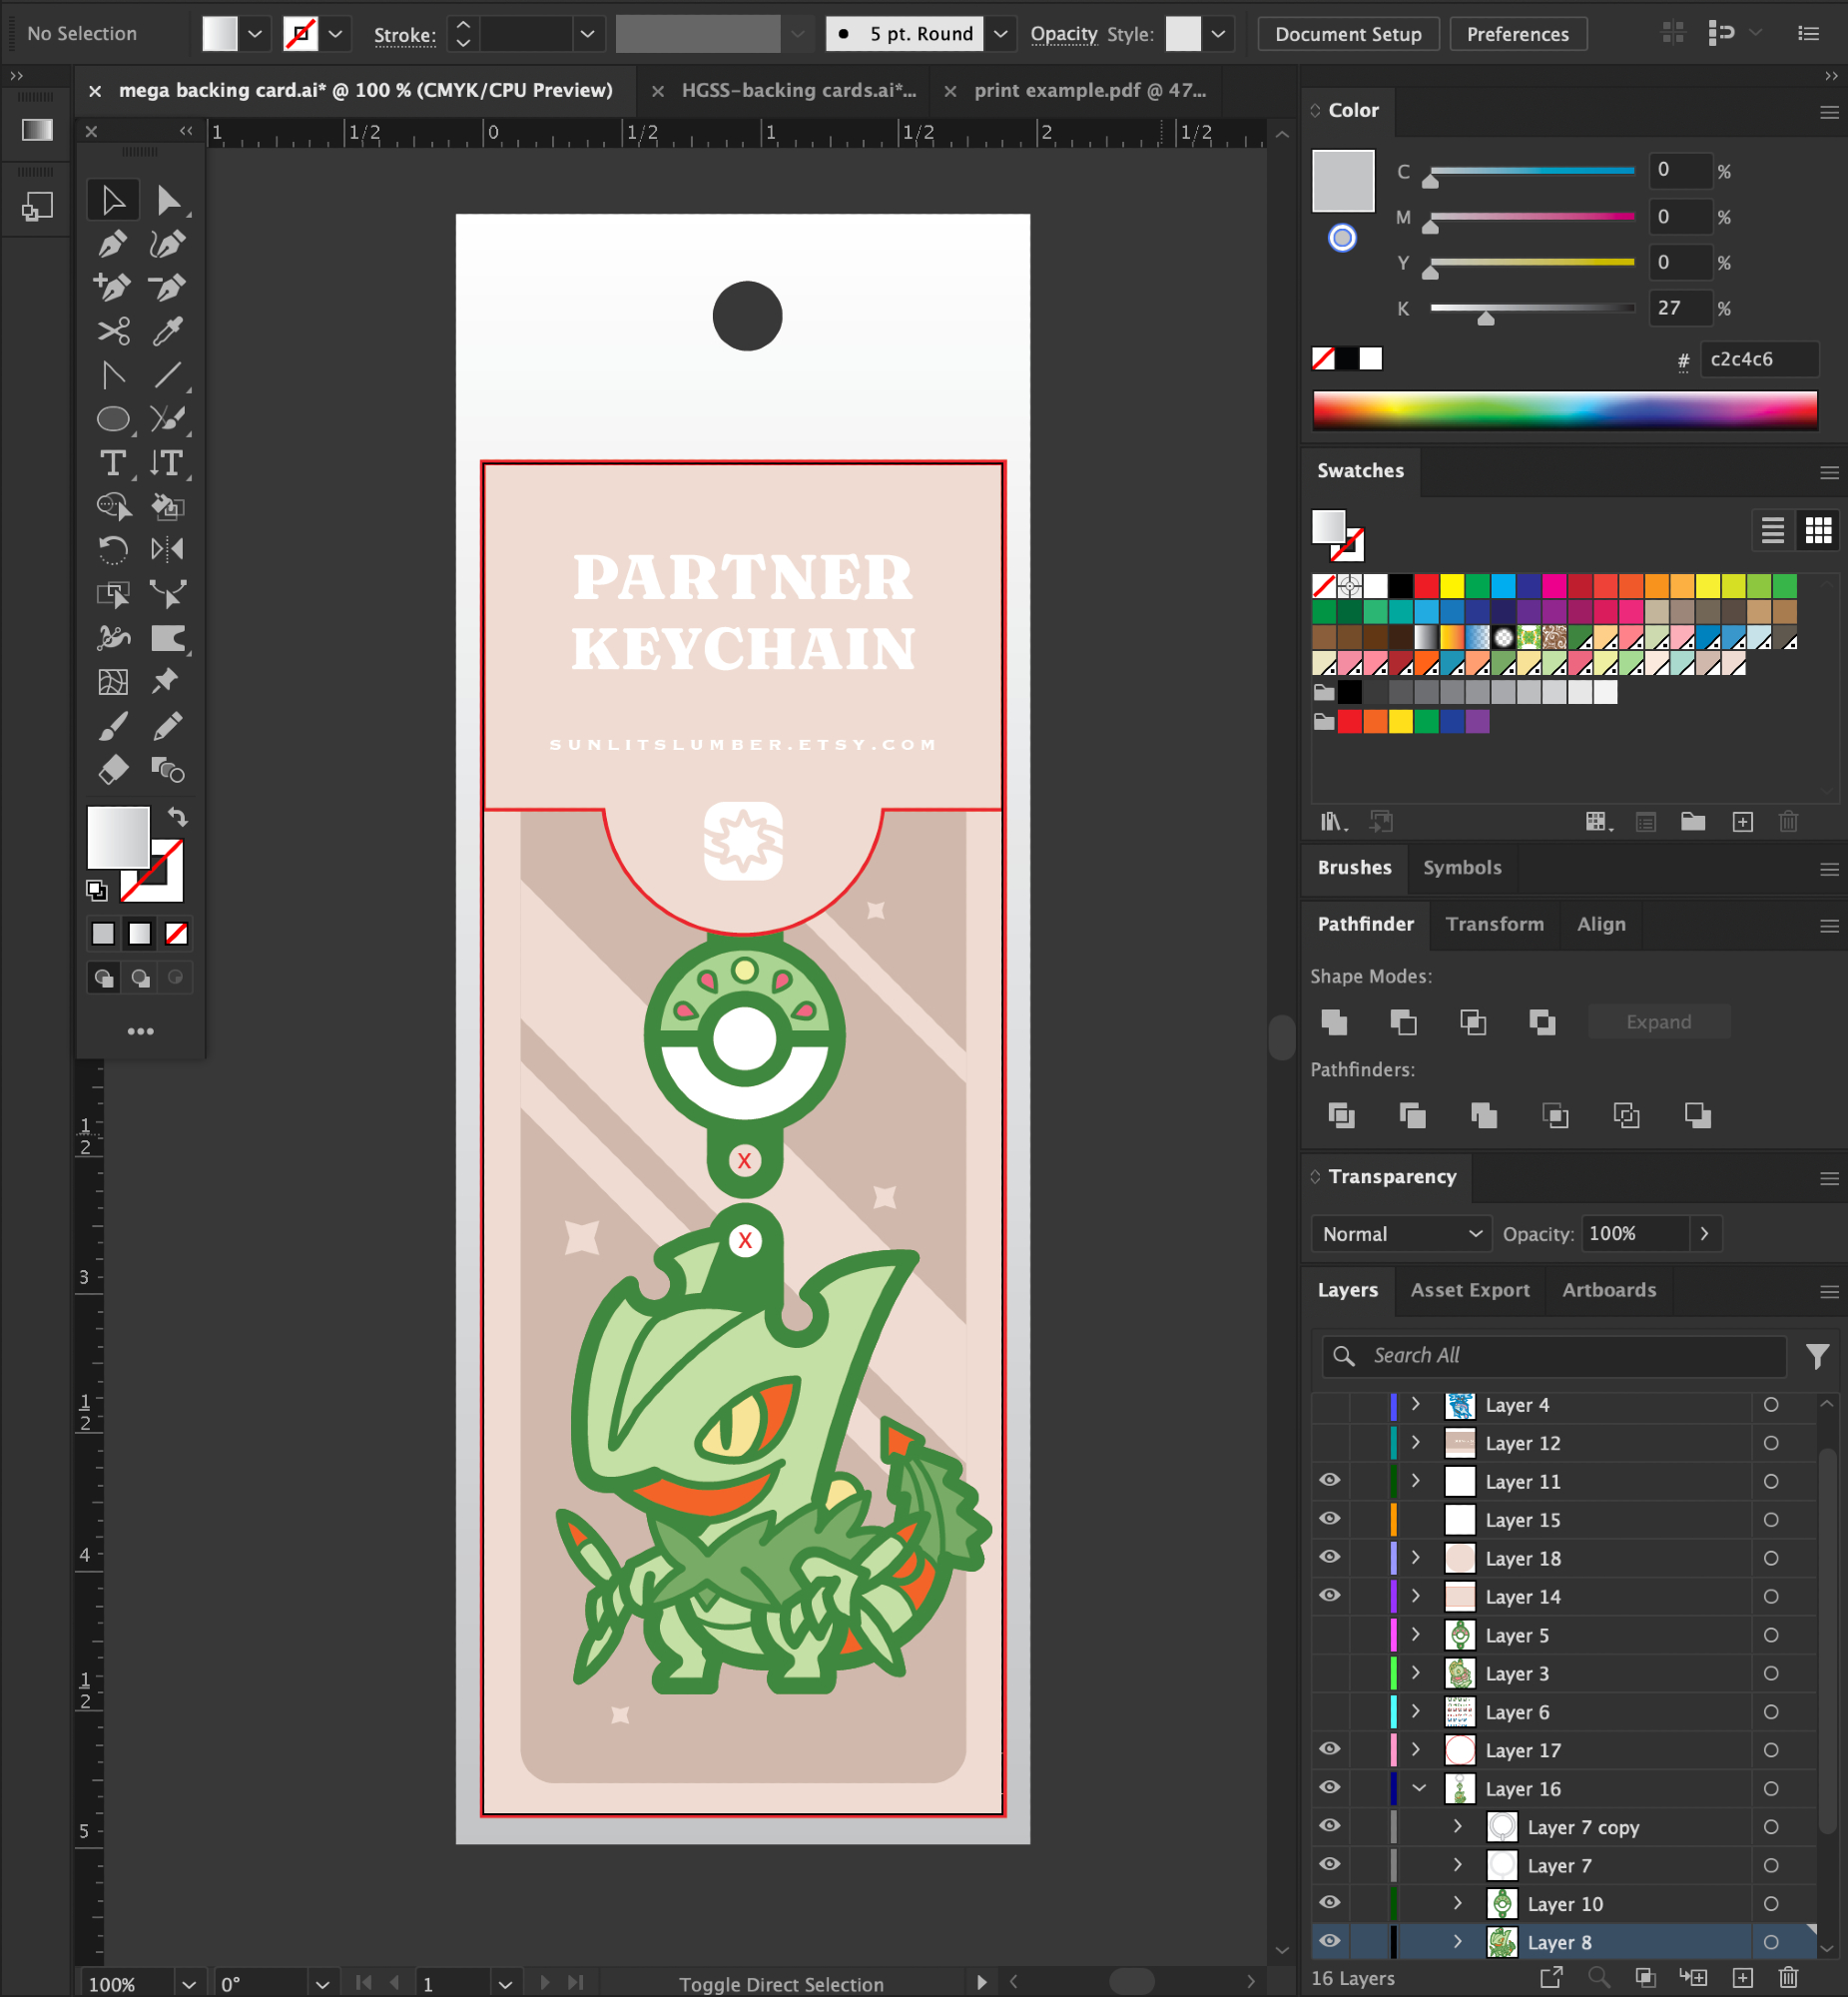Image resolution: width=1848 pixels, height=1997 pixels.
Task: Select the Rotate tool
Action: click(112, 550)
